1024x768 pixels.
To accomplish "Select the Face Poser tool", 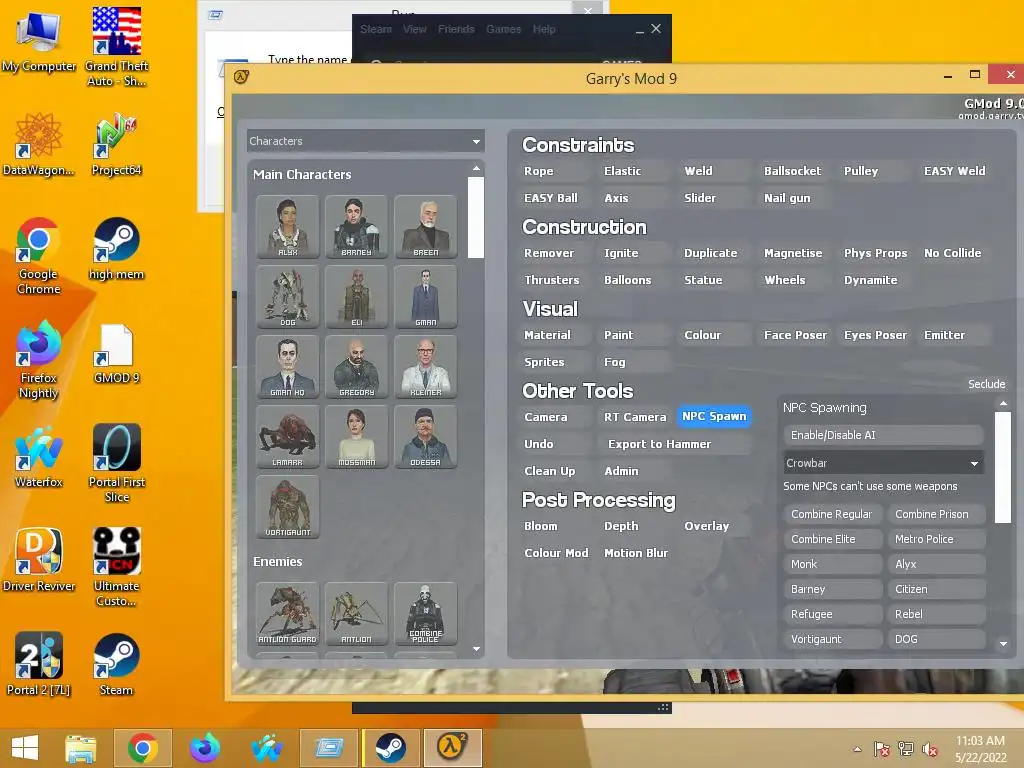I will click(795, 335).
